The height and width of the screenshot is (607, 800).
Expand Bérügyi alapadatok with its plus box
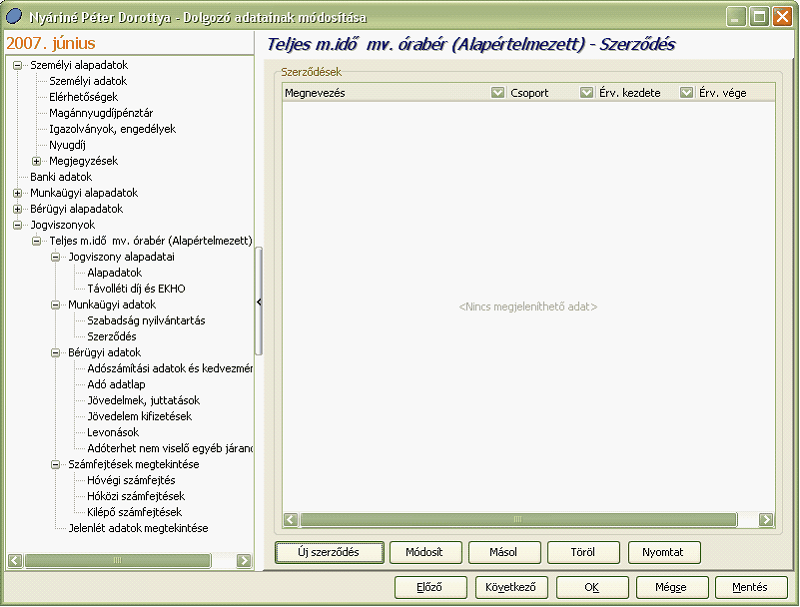17,209
